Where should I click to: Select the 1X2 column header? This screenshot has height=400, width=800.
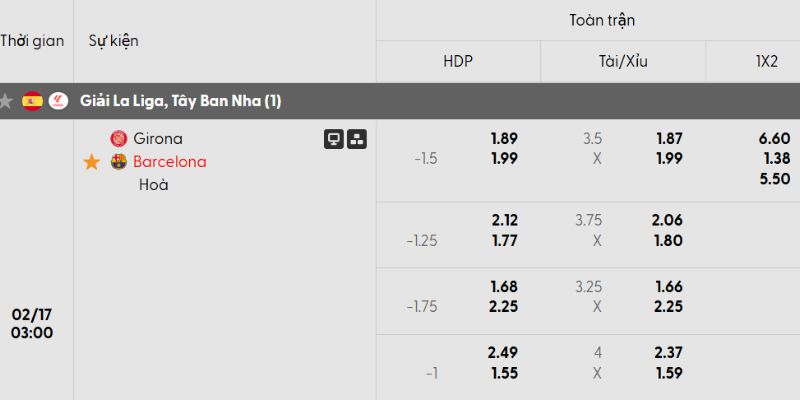[767, 61]
